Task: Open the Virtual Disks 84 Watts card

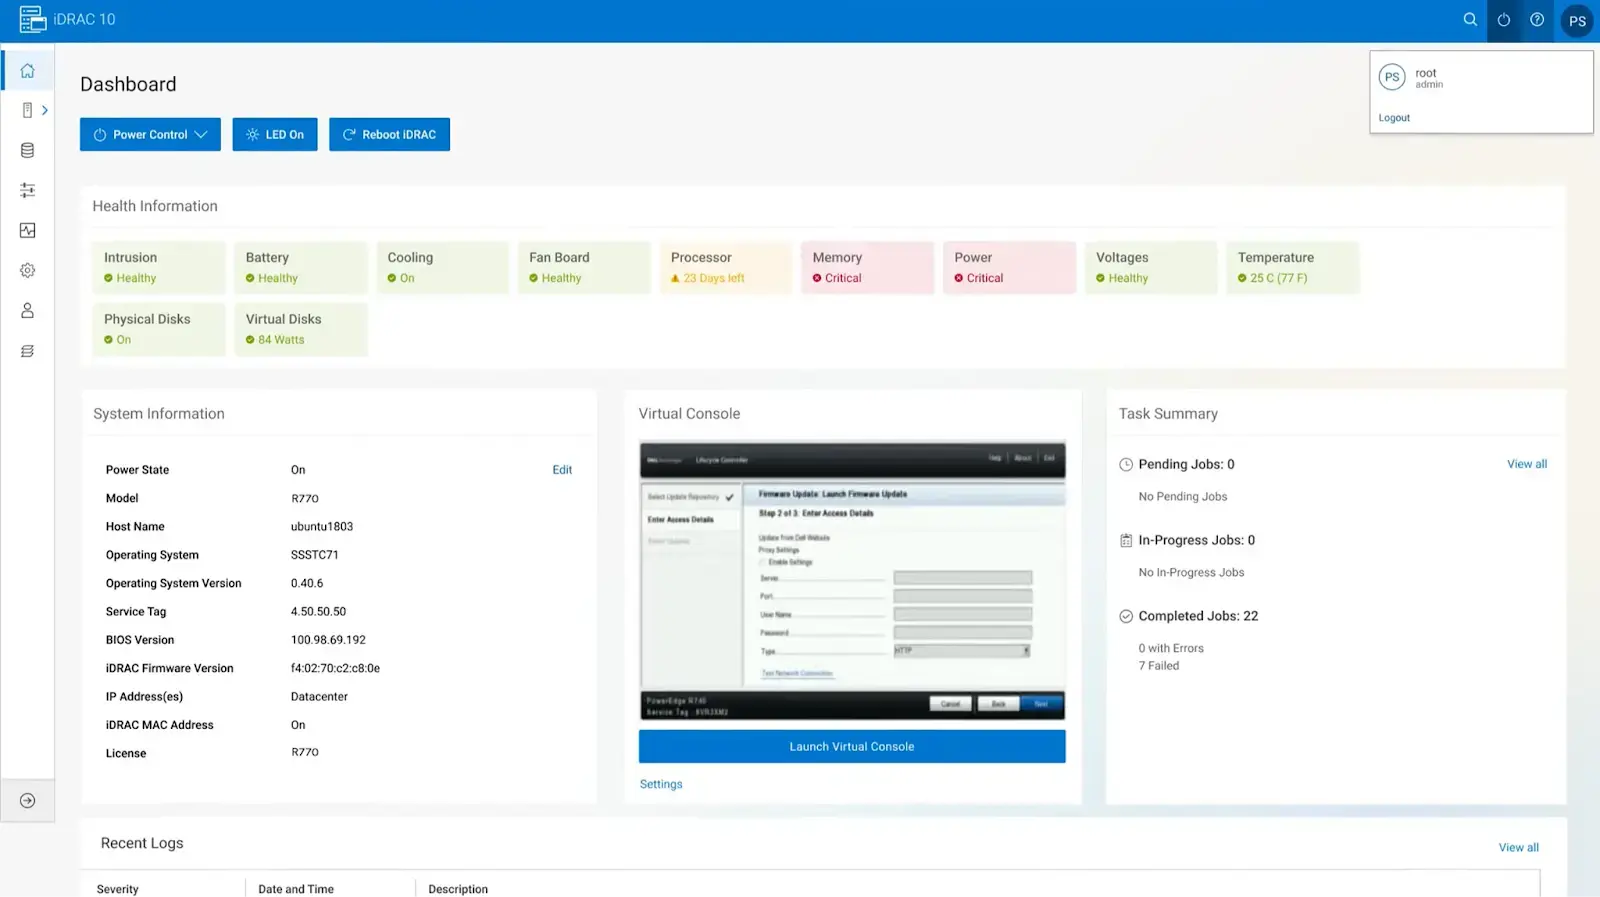Action: click(301, 329)
